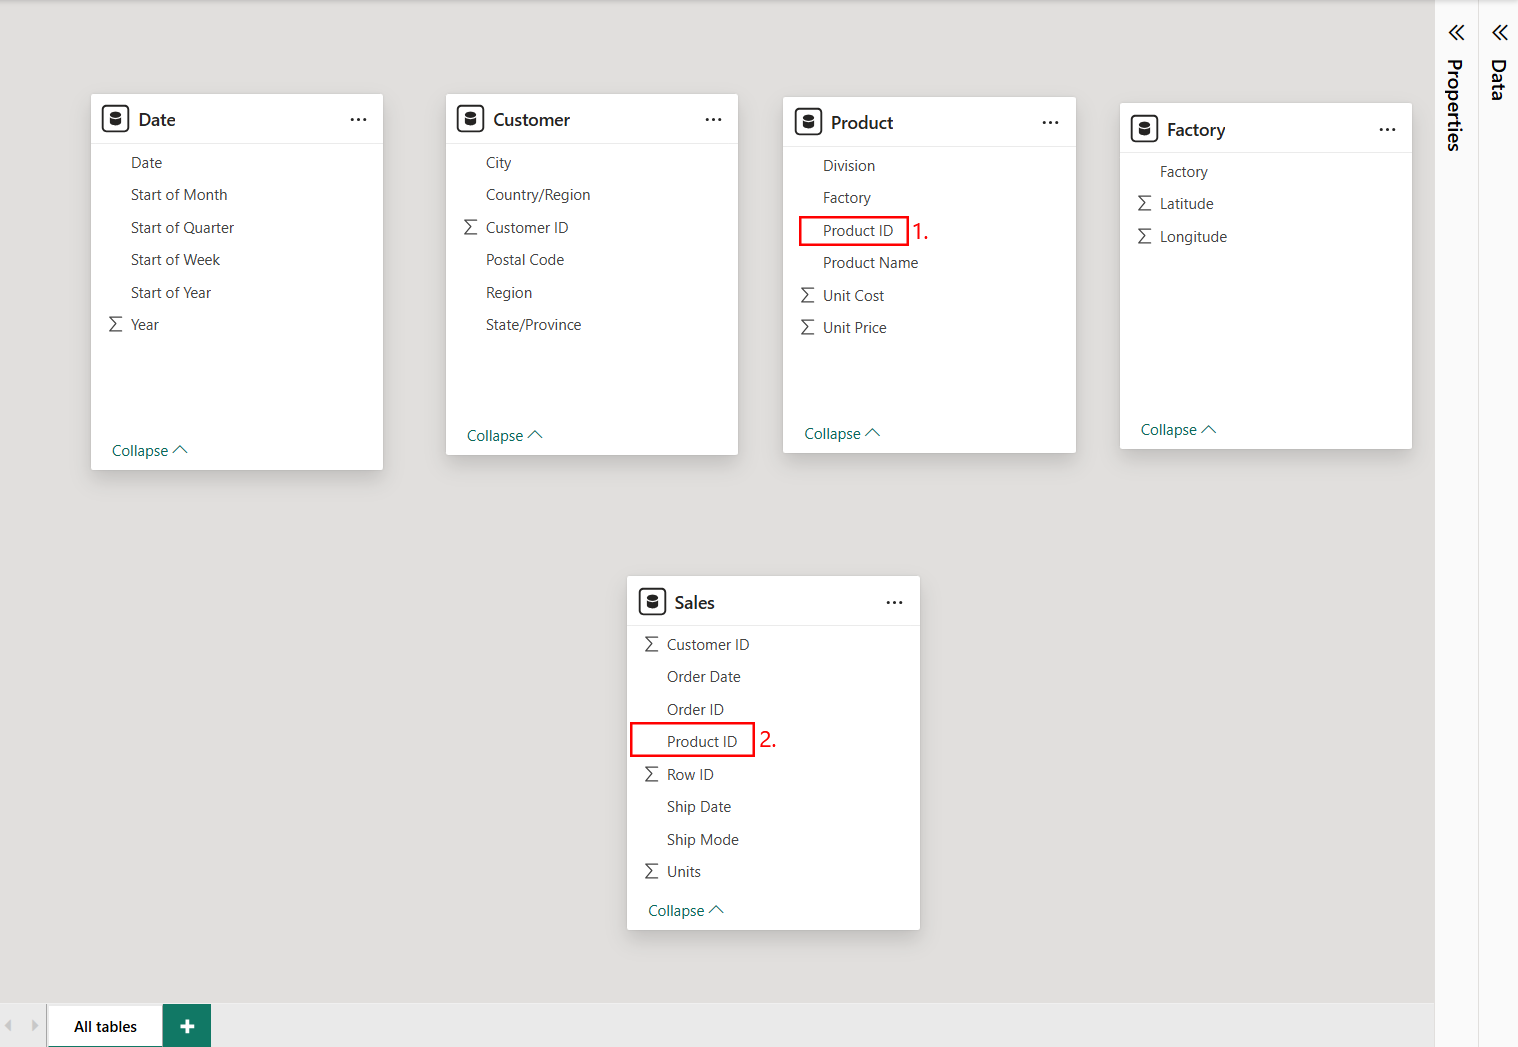The height and width of the screenshot is (1047, 1518).
Task: Select Units field in Sales table
Action: (x=684, y=872)
